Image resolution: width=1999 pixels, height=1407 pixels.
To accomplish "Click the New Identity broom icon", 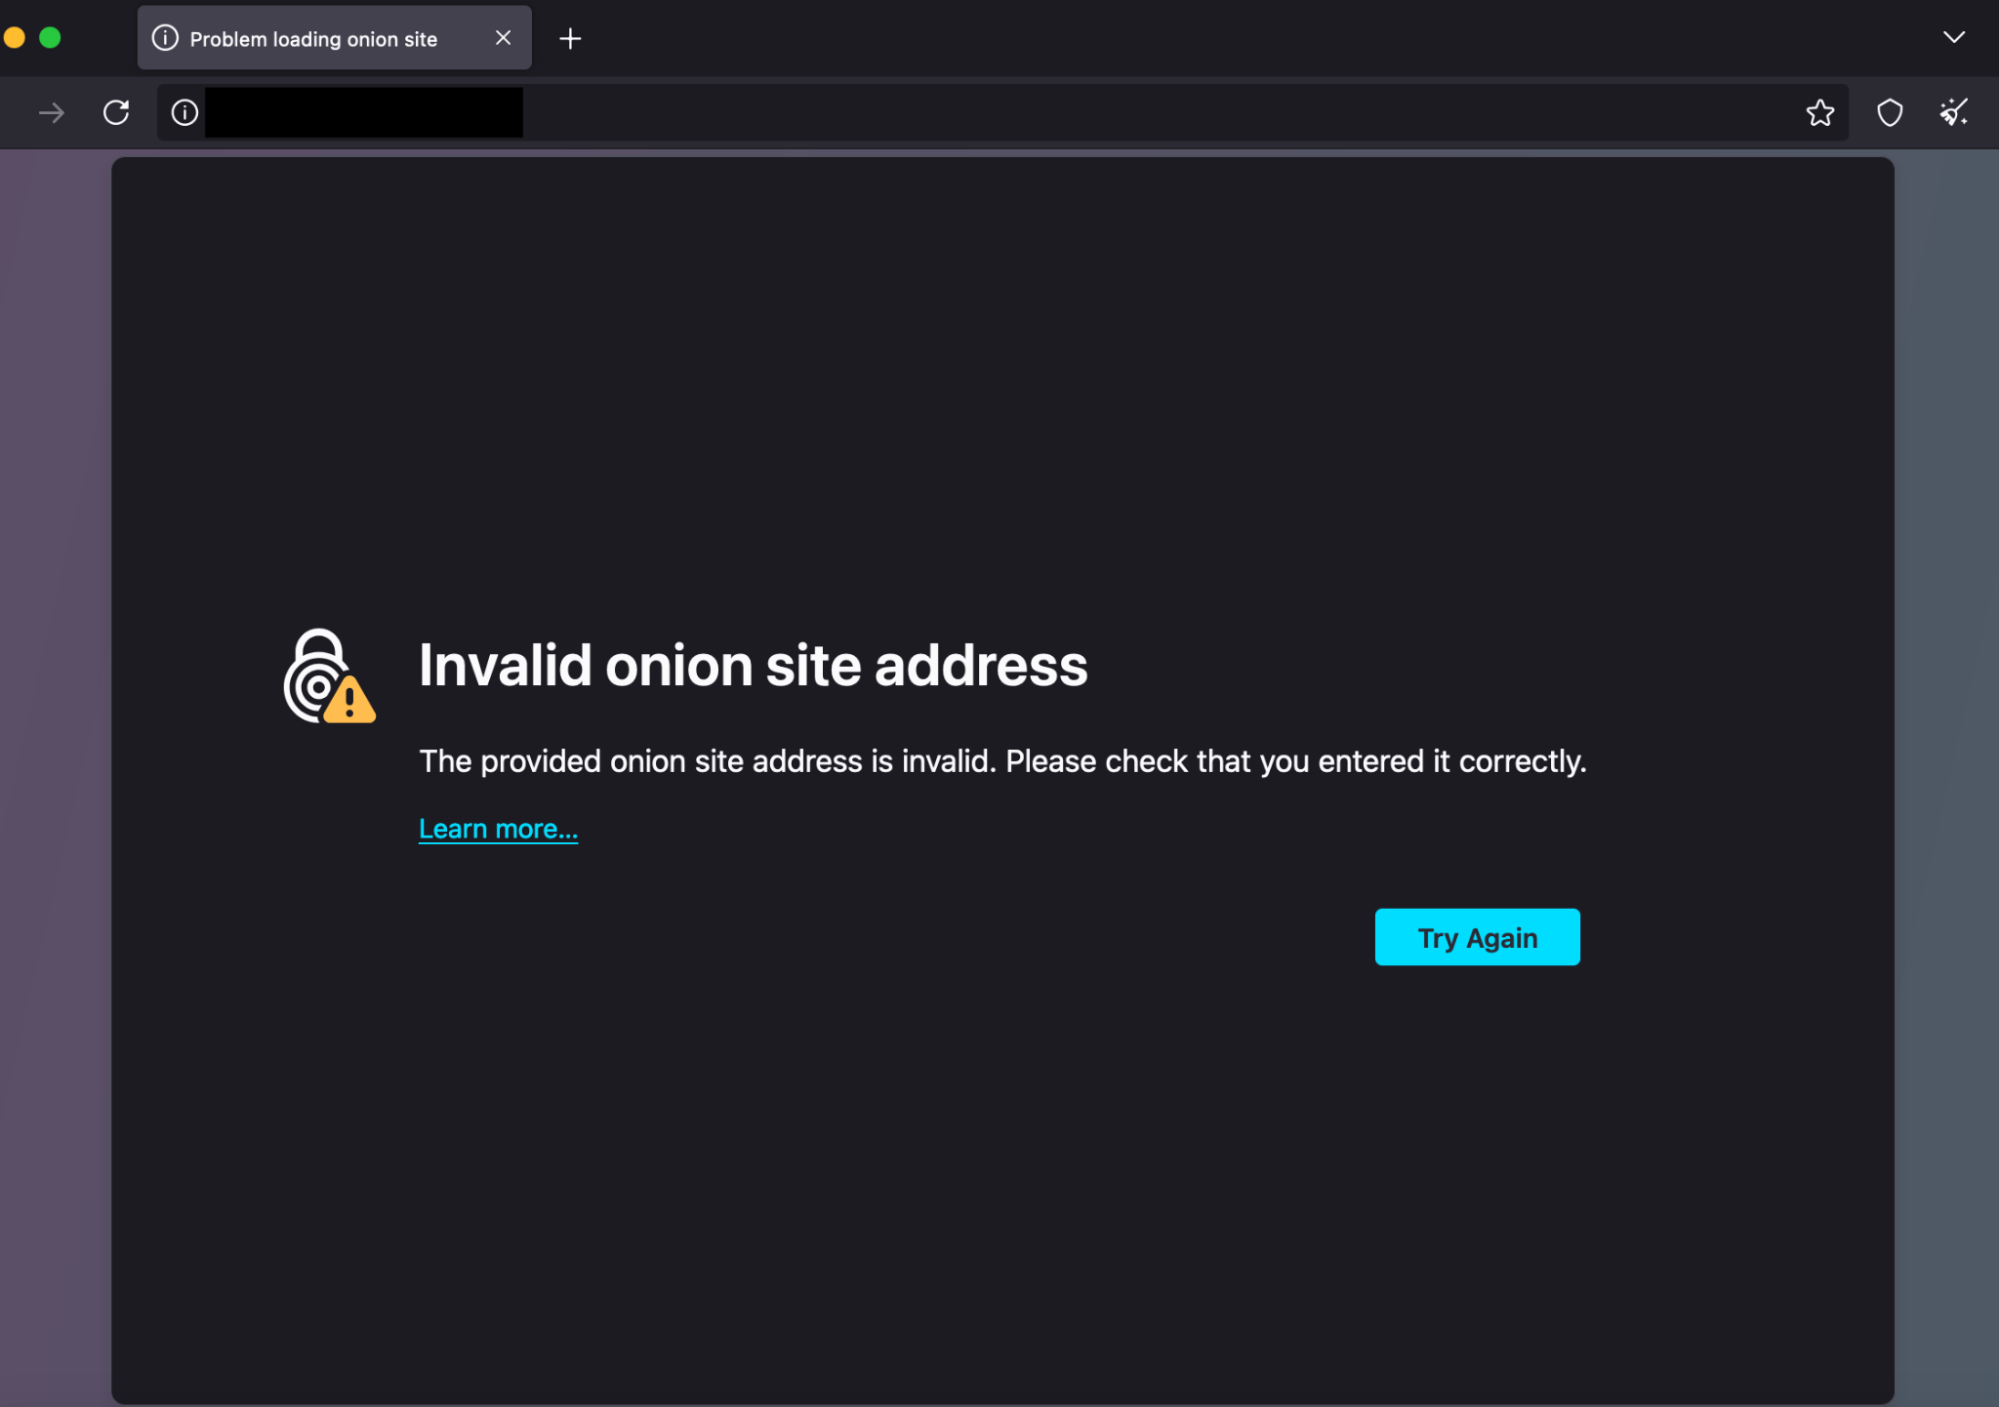I will click(x=1954, y=112).
